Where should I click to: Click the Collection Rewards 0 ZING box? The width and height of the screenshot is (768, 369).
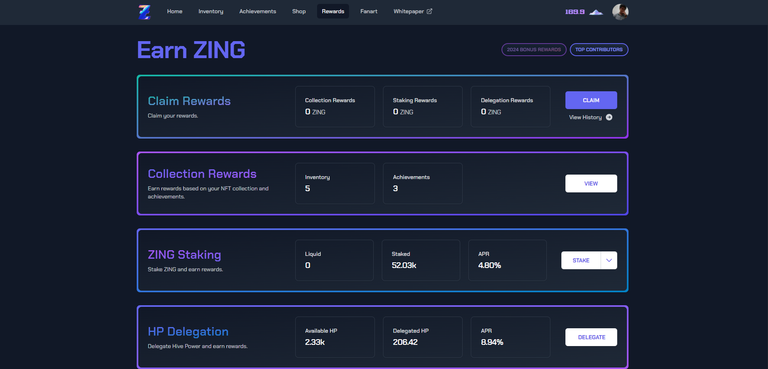(335, 106)
